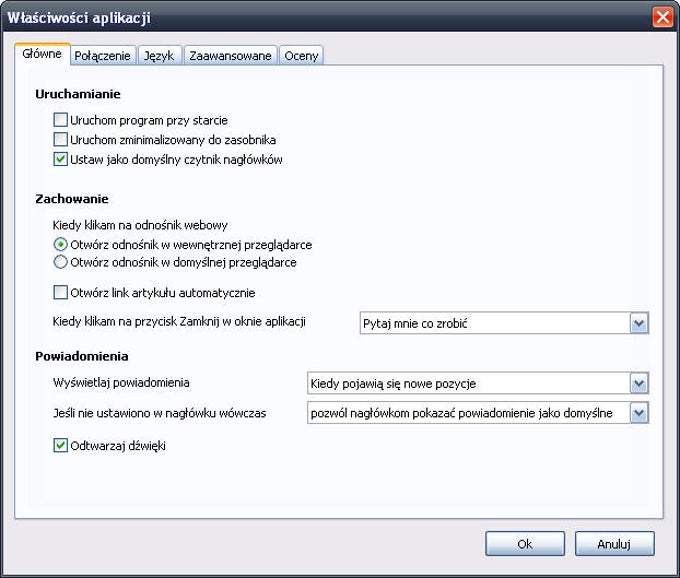
Task: Cancel with the Anuluj button
Action: tap(615, 544)
